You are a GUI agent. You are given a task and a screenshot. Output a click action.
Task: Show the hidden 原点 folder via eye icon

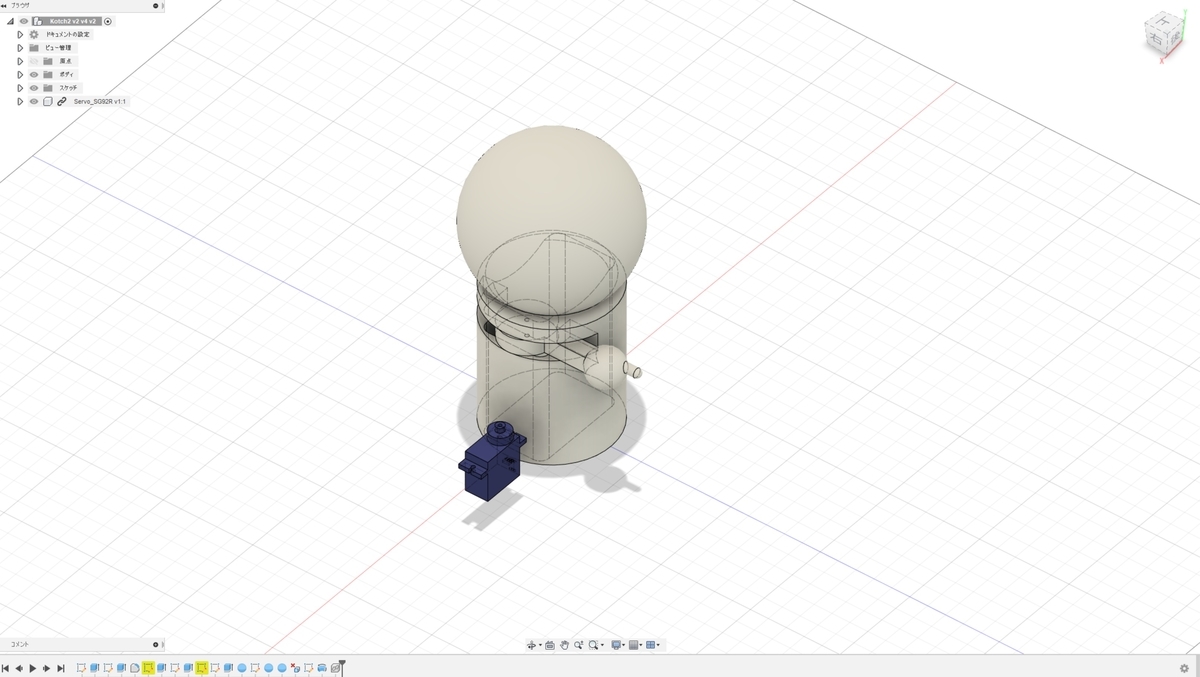tap(33, 61)
